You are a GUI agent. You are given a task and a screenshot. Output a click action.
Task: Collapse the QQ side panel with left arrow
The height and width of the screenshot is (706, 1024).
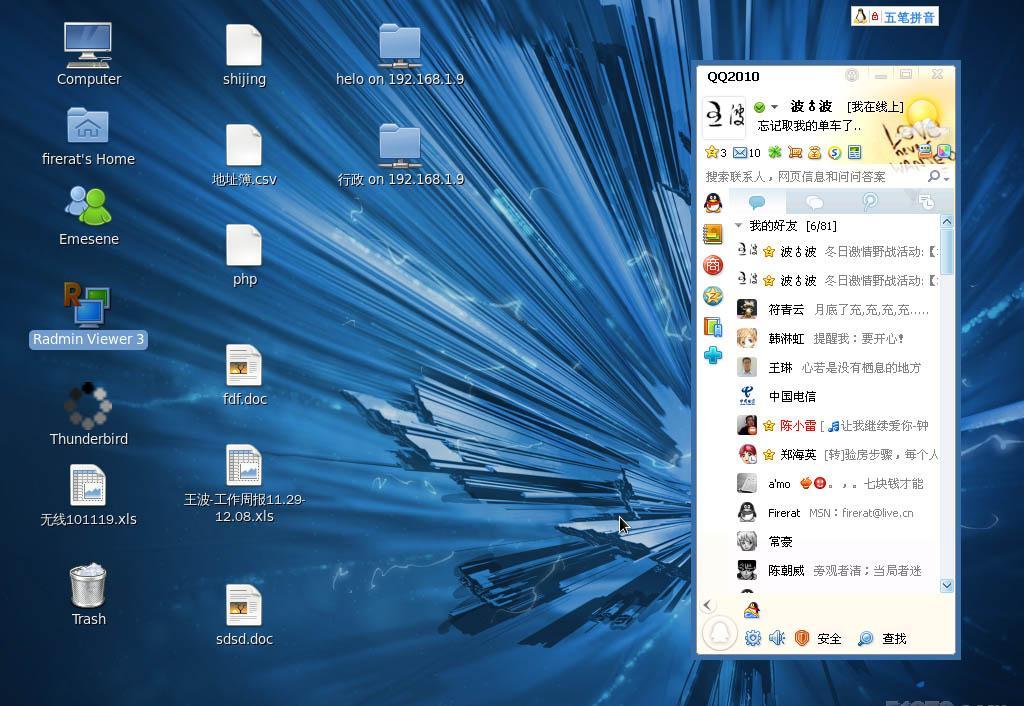(x=707, y=605)
